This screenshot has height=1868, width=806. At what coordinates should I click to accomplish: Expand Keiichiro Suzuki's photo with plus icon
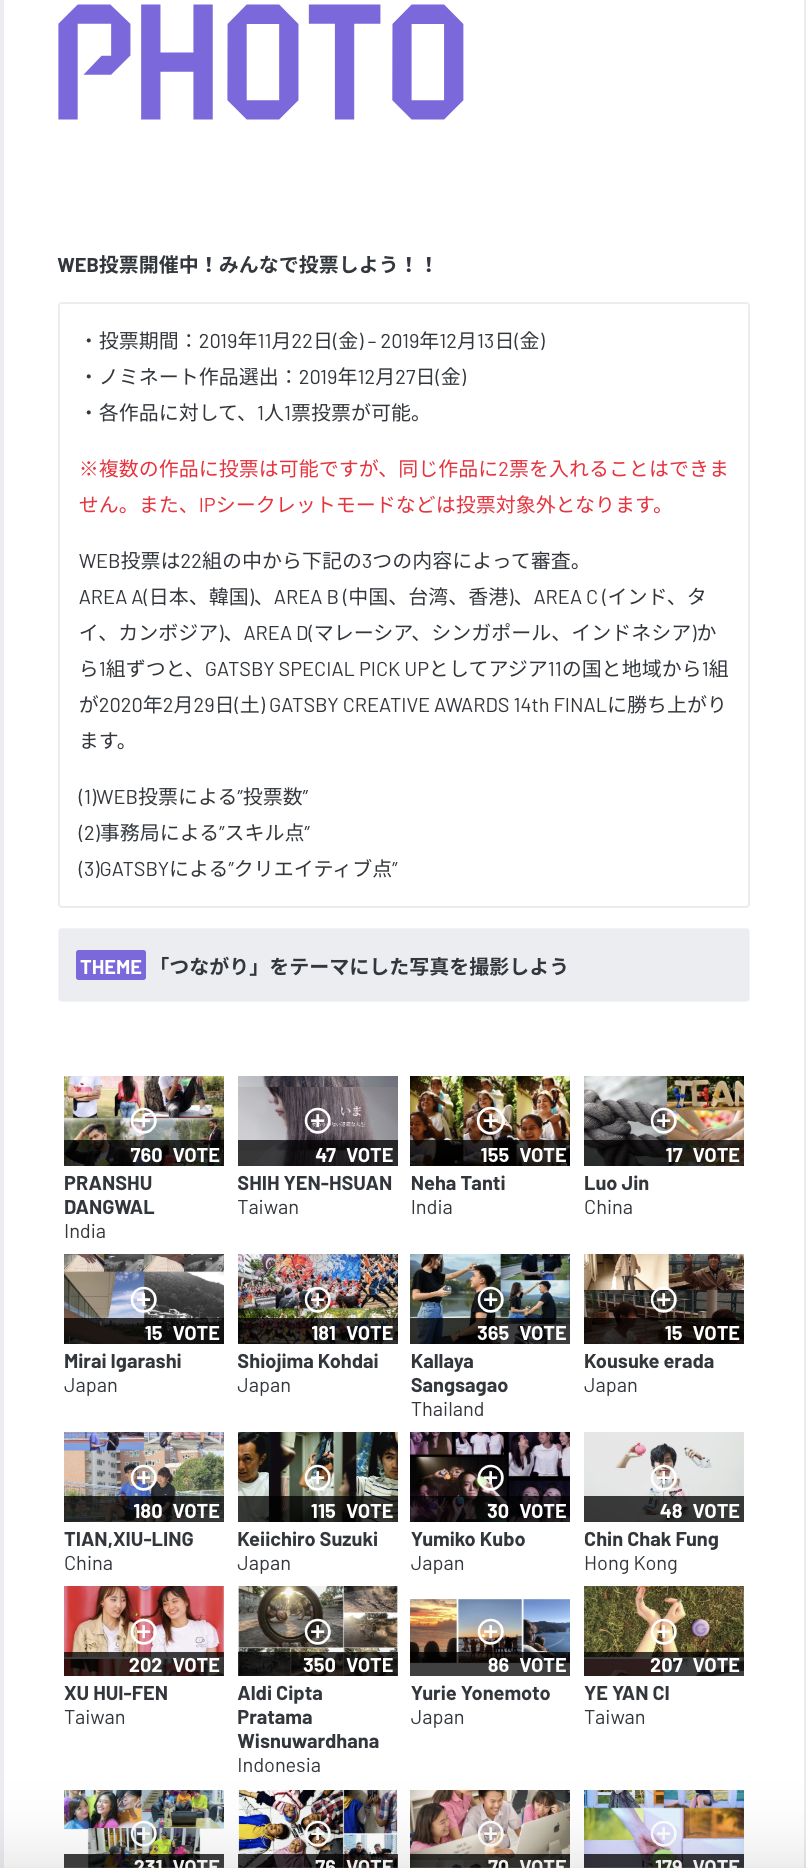[x=317, y=1477]
